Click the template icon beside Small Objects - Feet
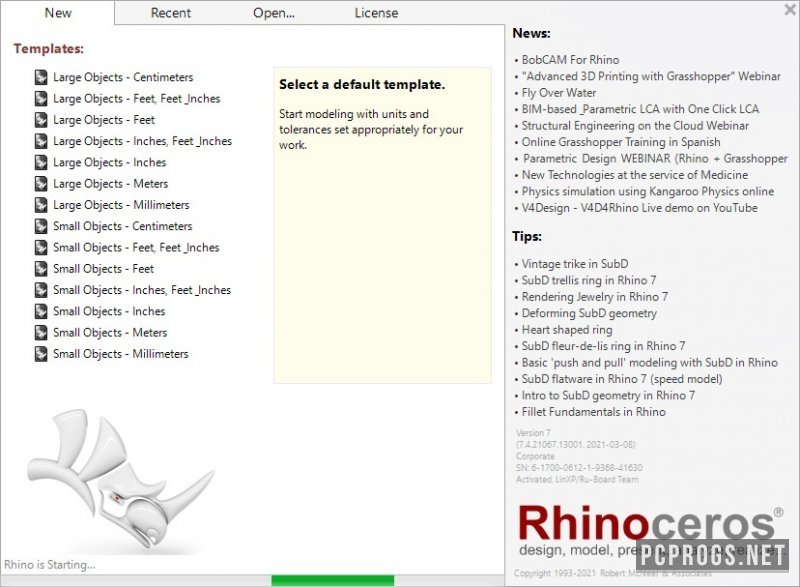 [41, 269]
